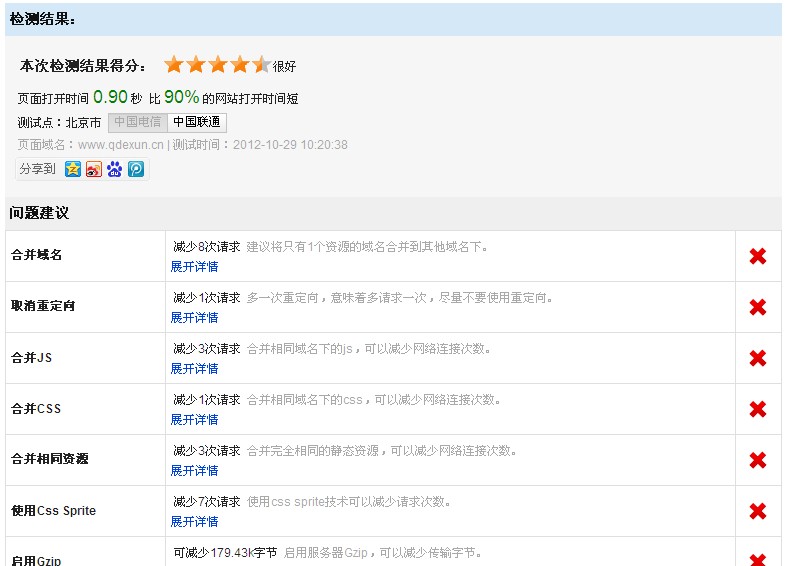Viewport: 789px width, 566px height.
Task: Click red X in 合并域名 row
Action: (x=757, y=256)
